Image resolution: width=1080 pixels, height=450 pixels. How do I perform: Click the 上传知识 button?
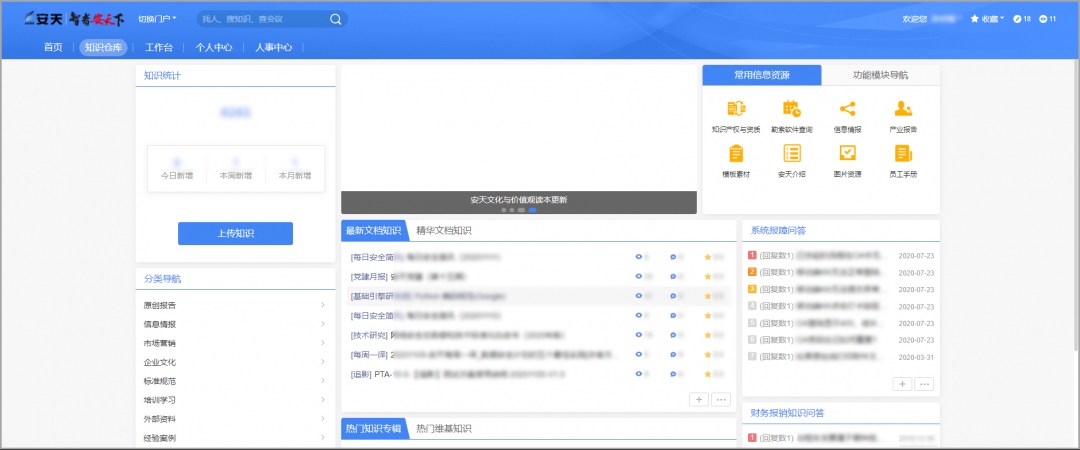(235, 233)
